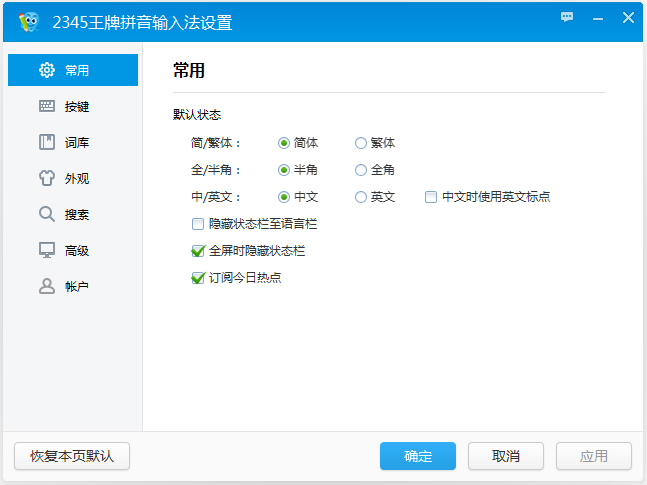Click 恢复本页默认 button
The image size is (647, 485).
point(72,456)
